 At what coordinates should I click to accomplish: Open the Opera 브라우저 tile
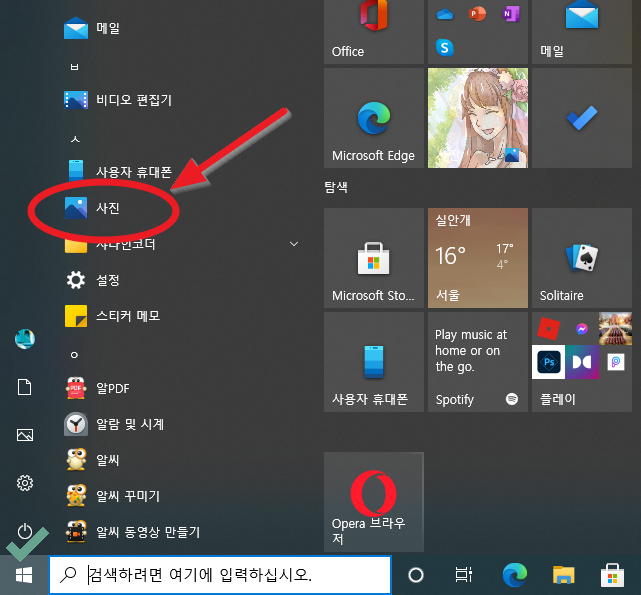tap(374, 502)
